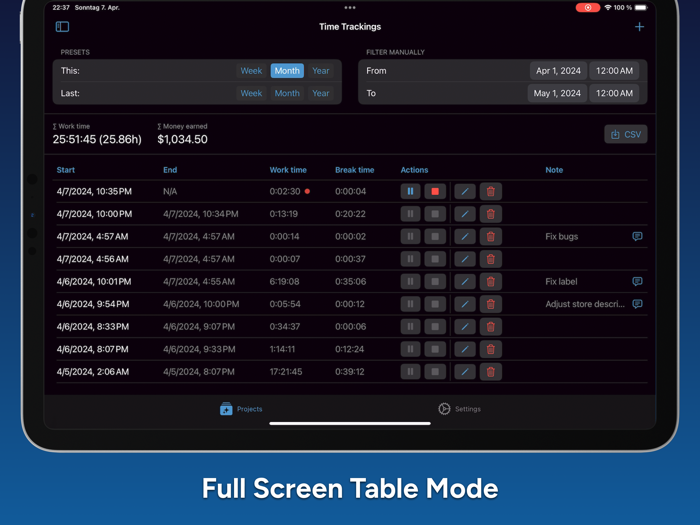The height and width of the screenshot is (525, 700).
Task: Edit the Fix bugs entry
Action: [465, 237]
